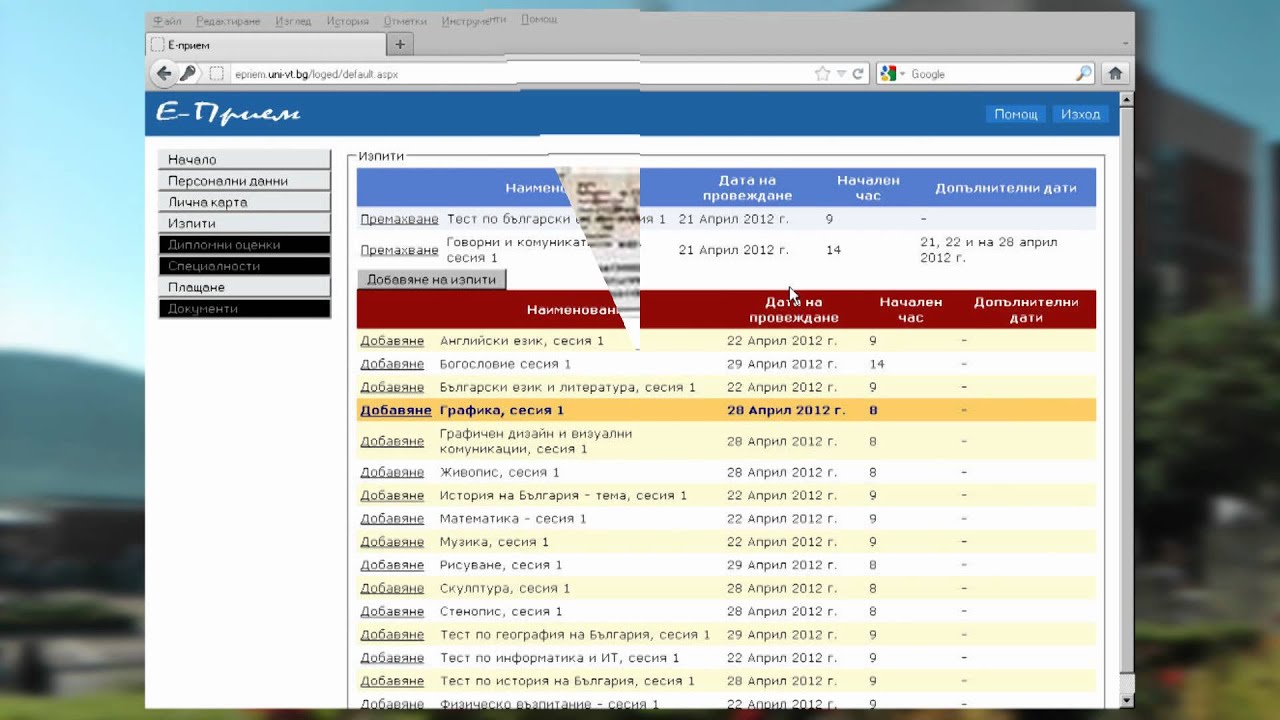Image resolution: width=1280 pixels, height=720 pixels.
Task: Click the key identity icon beside the address bar
Action: (188, 73)
